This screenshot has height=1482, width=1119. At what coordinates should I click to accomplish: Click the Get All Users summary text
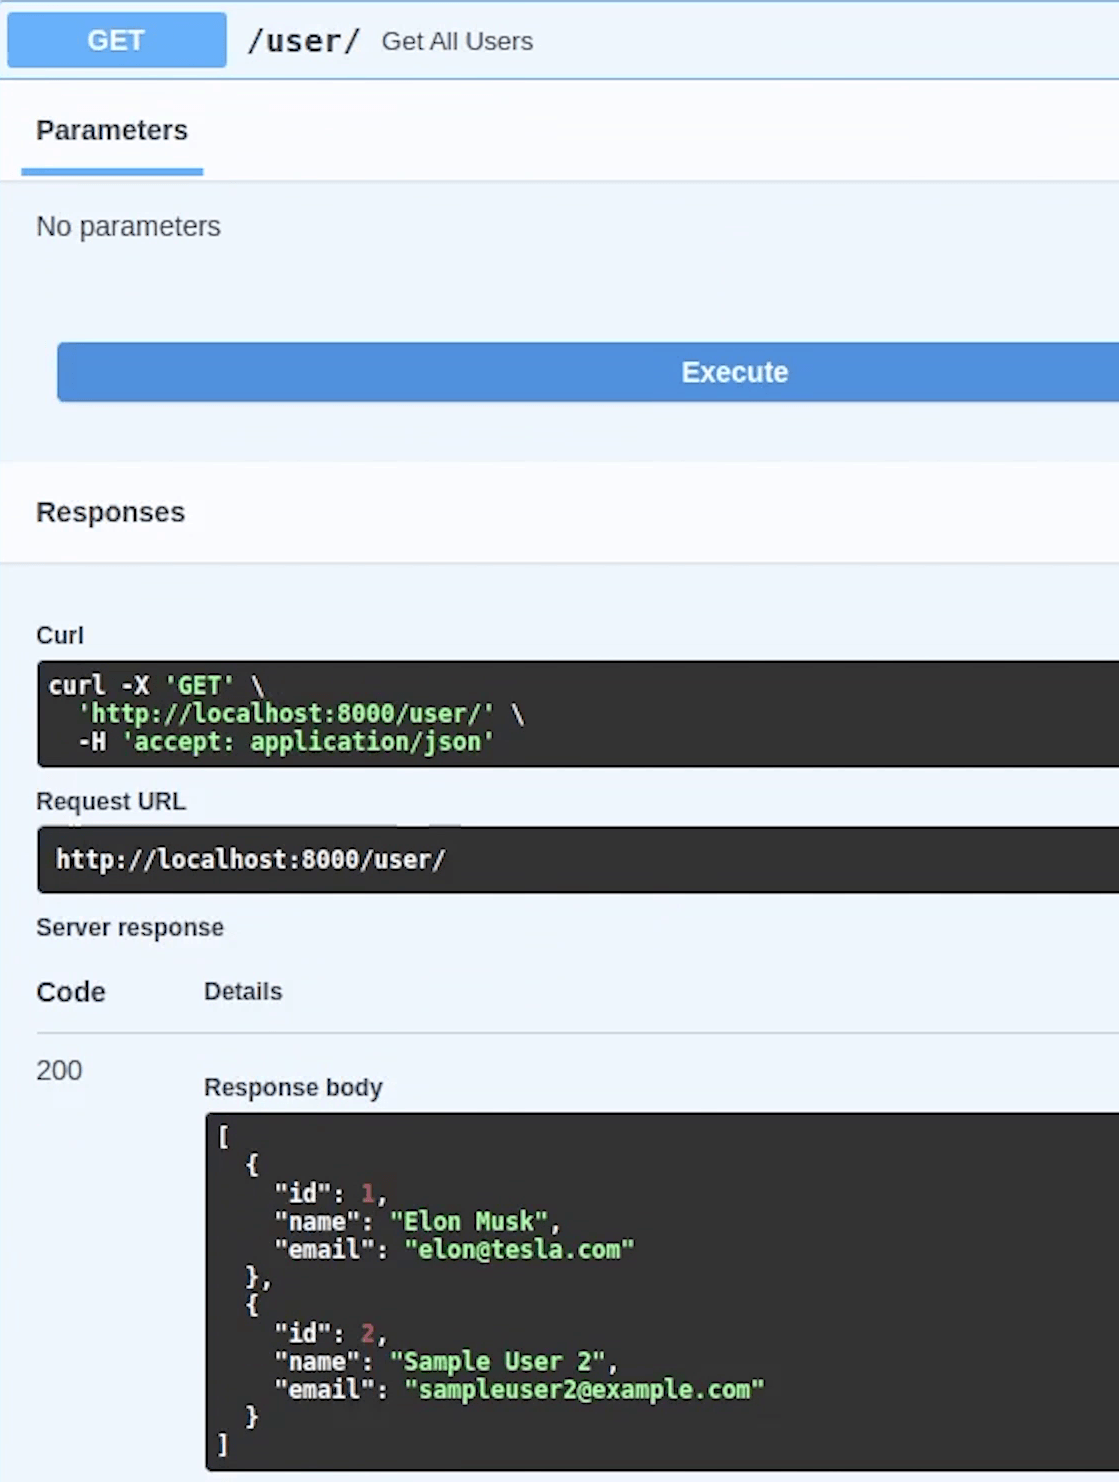tap(457, 42)
